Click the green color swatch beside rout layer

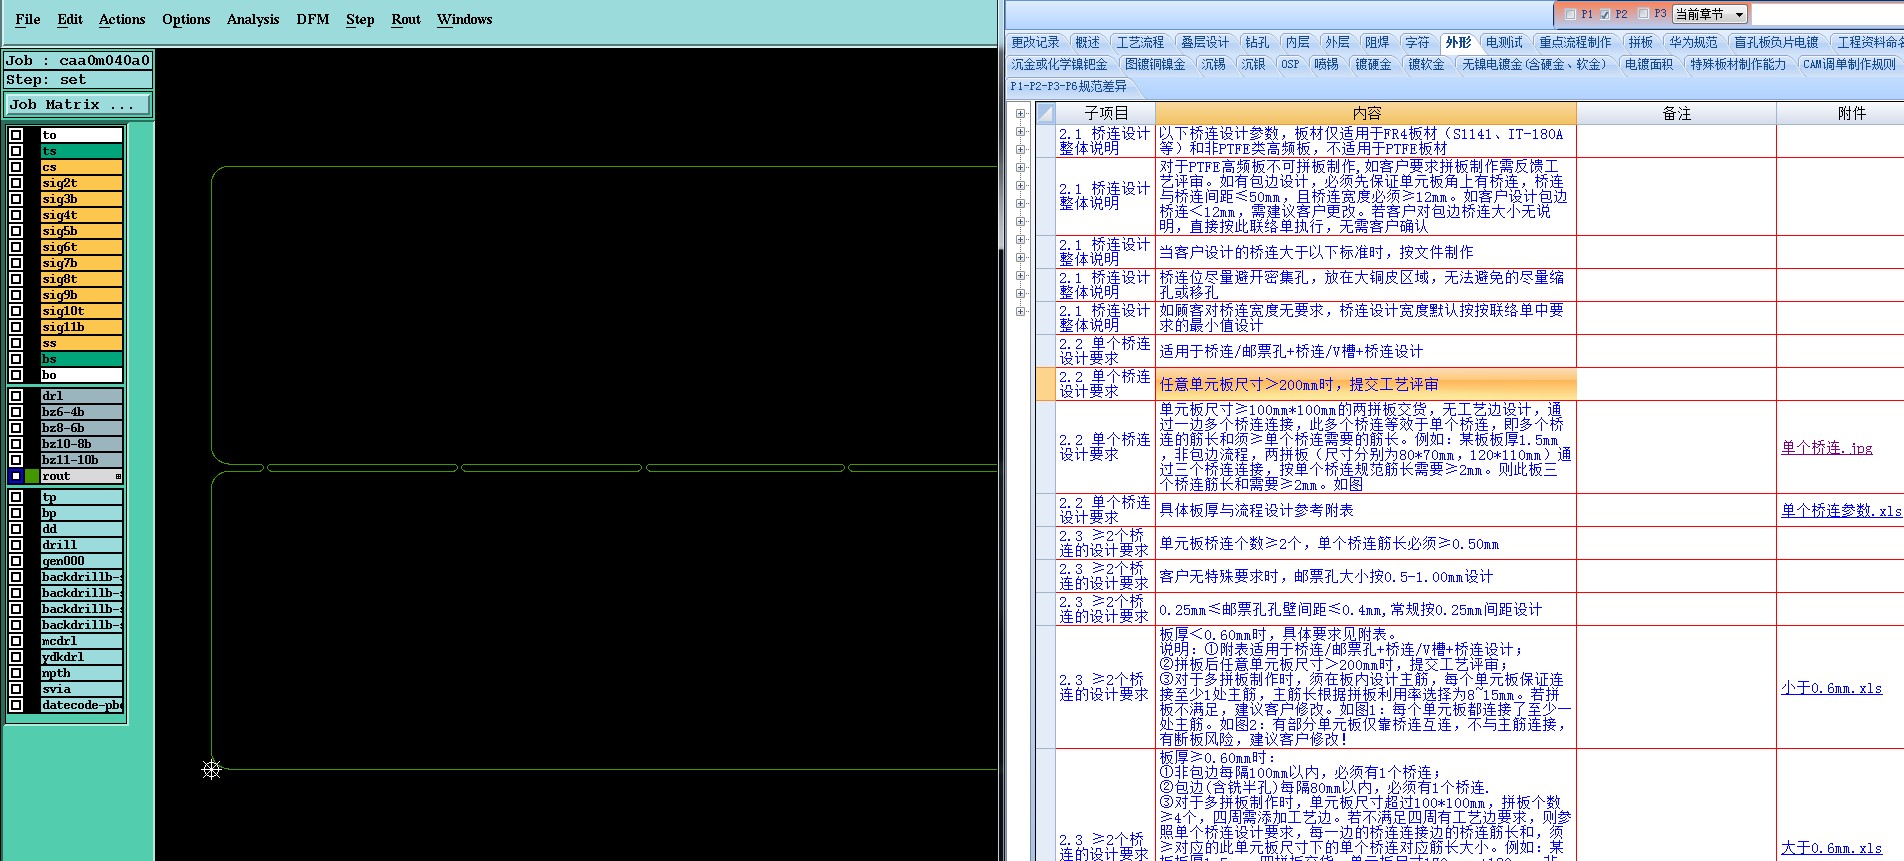coord(32,476)
